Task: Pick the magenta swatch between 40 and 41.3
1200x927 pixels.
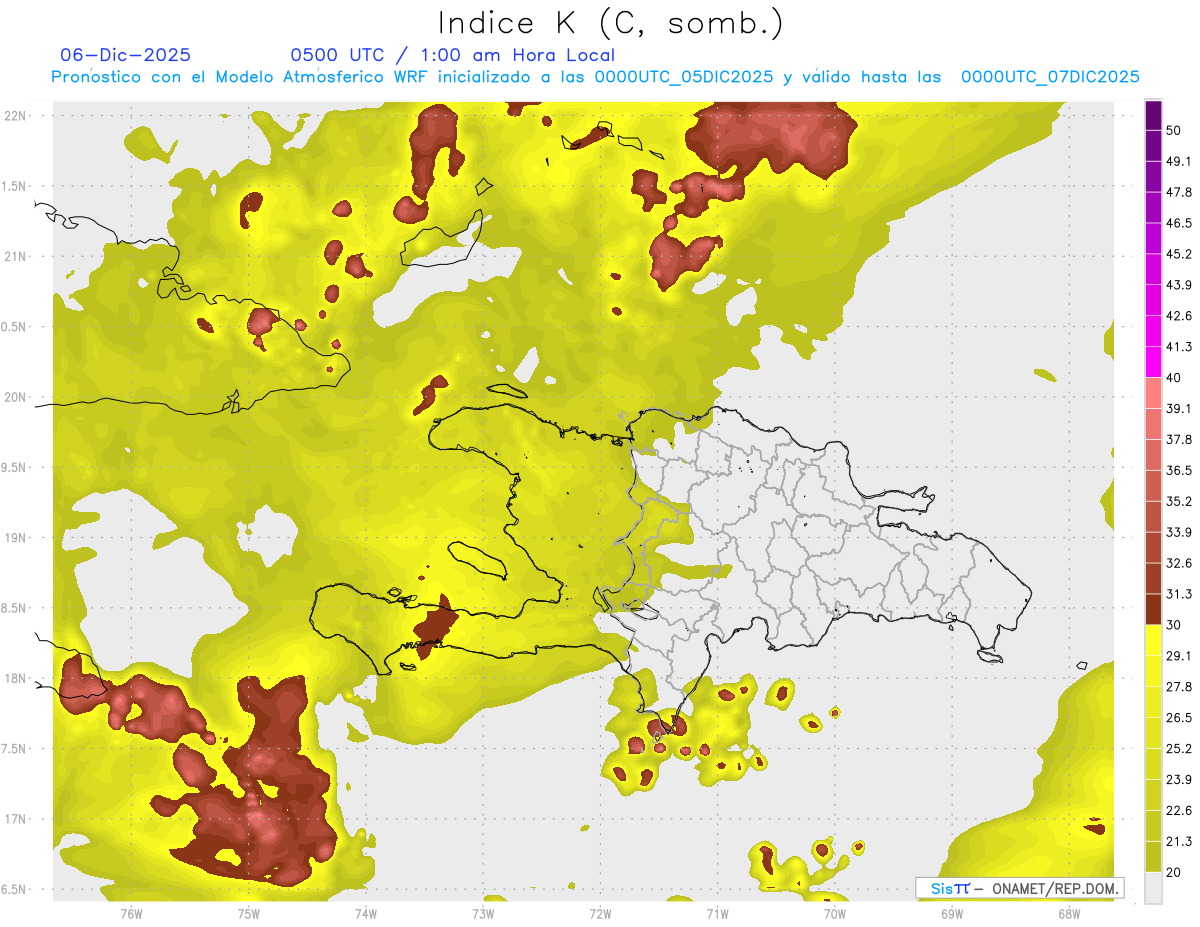Action: 1153,362
